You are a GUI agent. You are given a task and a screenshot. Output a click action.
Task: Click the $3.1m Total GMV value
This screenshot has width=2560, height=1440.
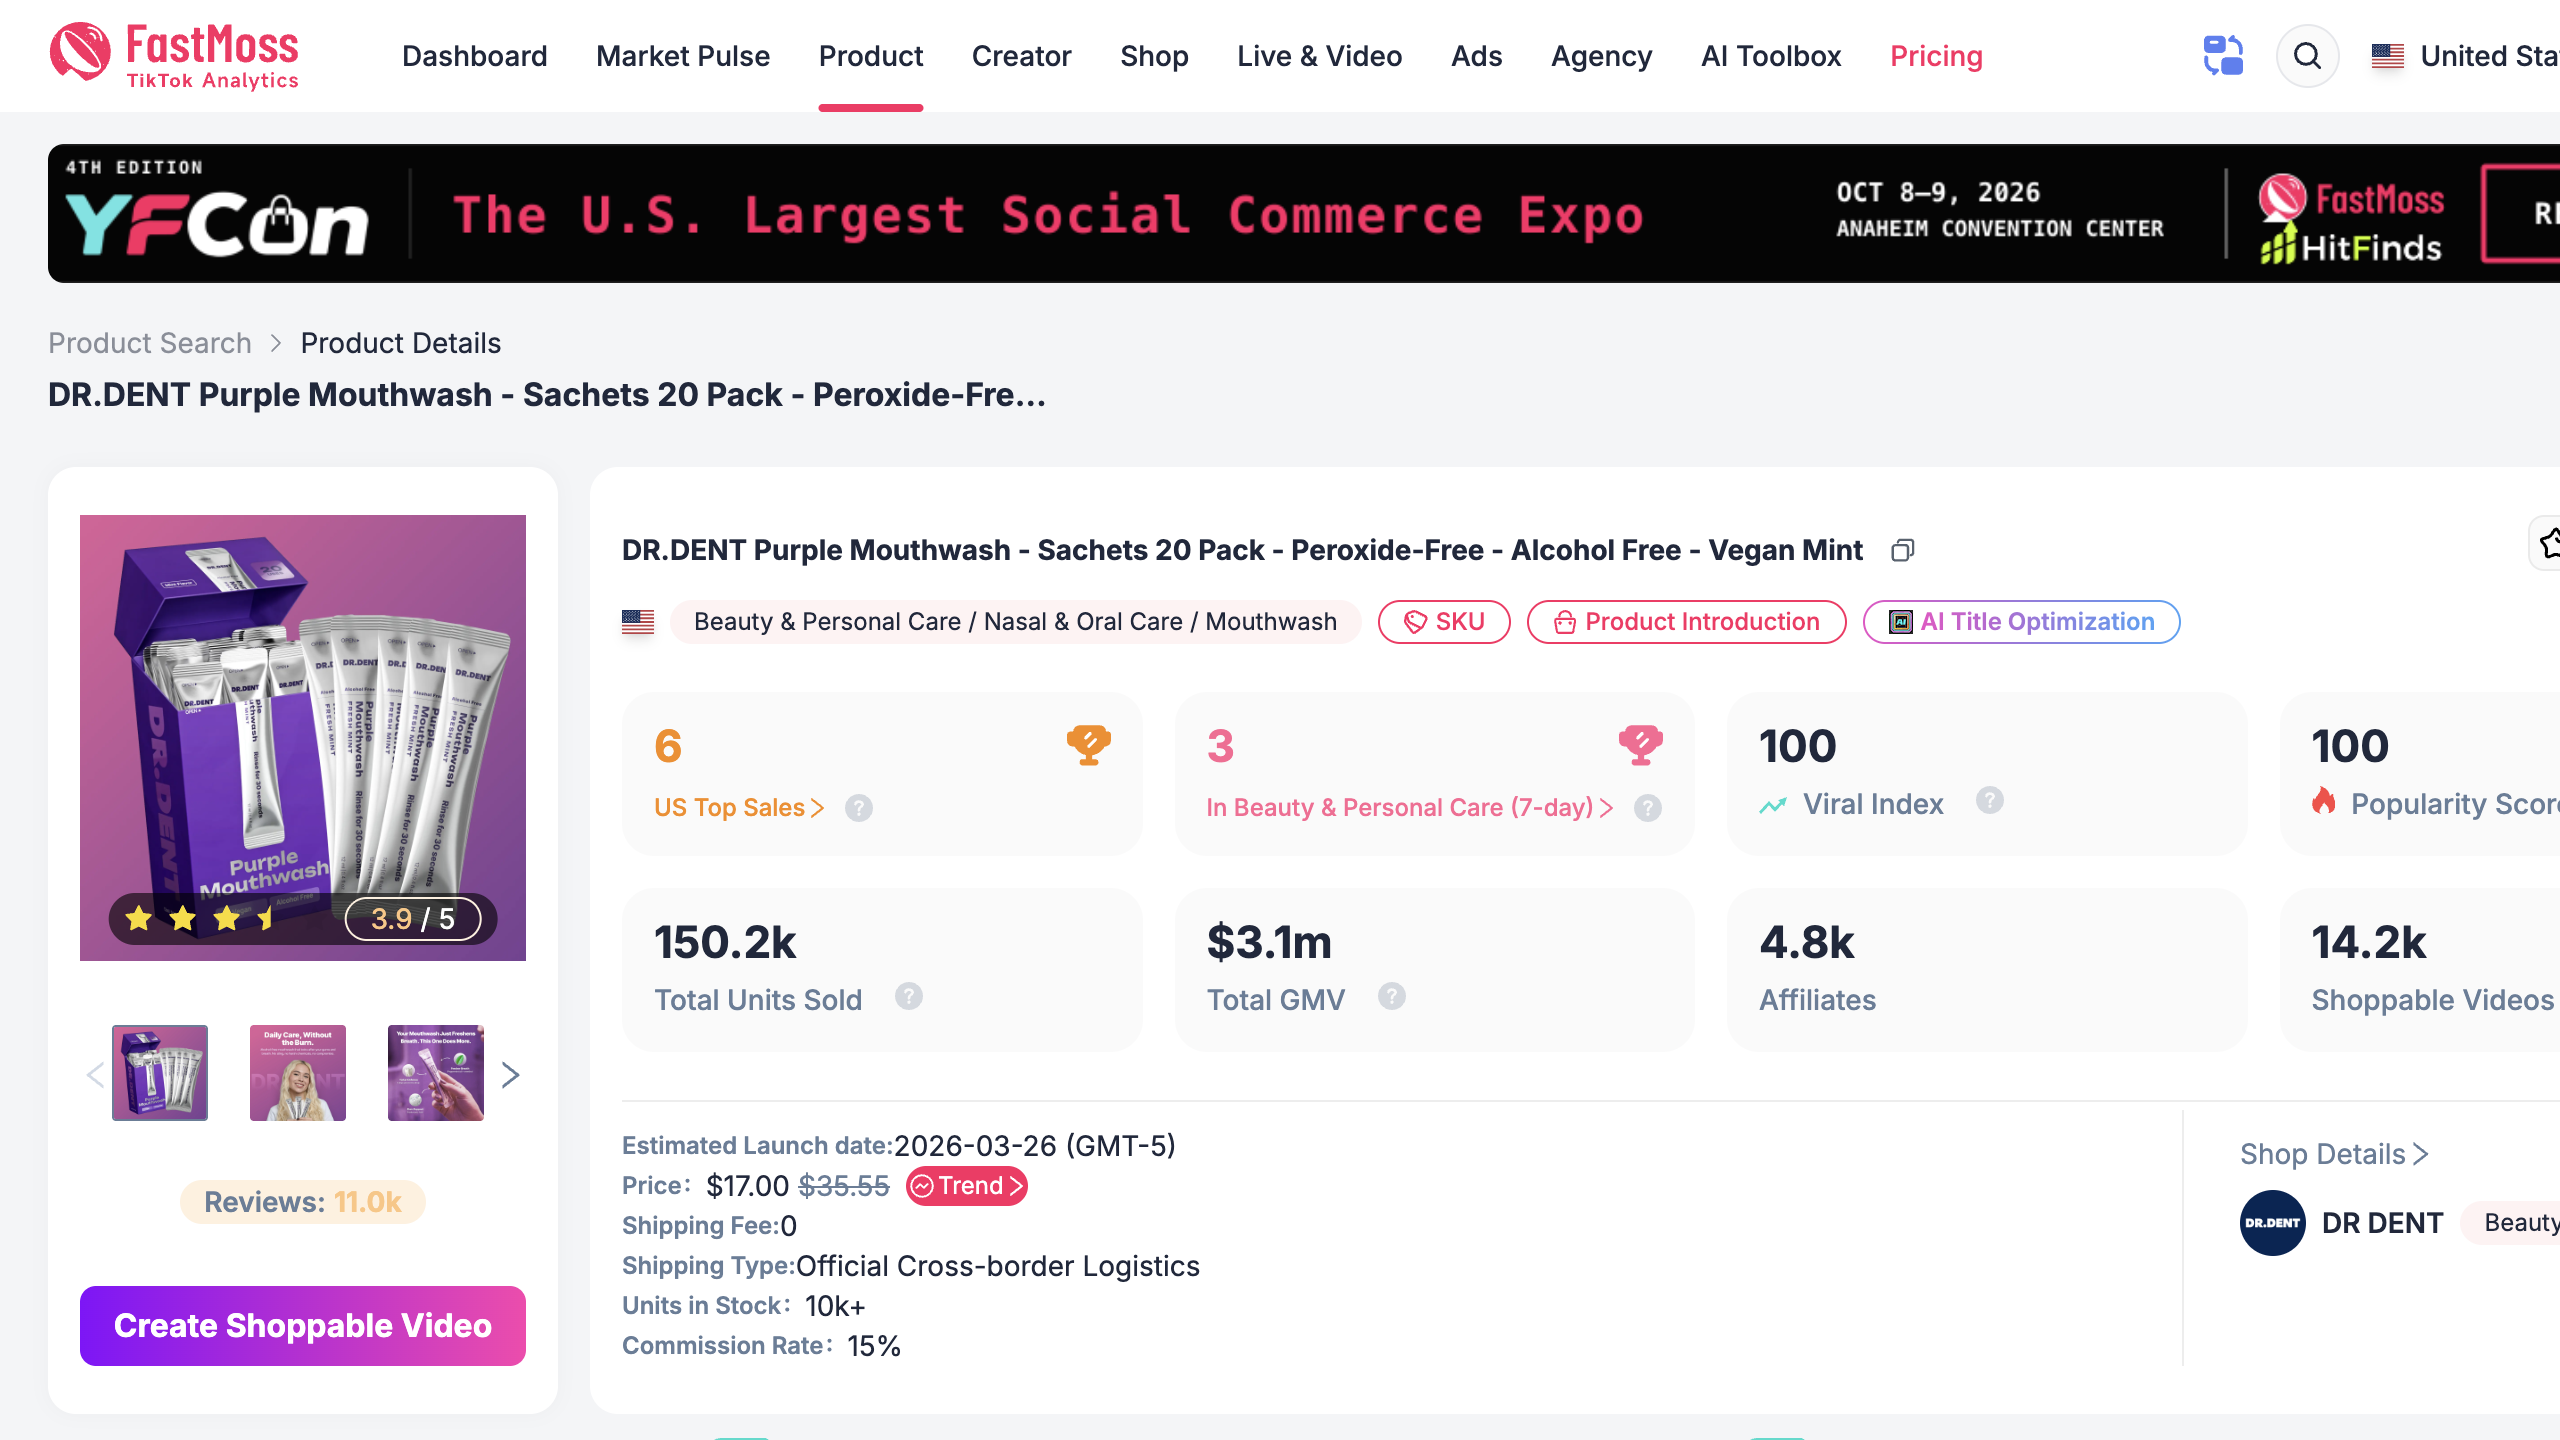point(1269,942)
